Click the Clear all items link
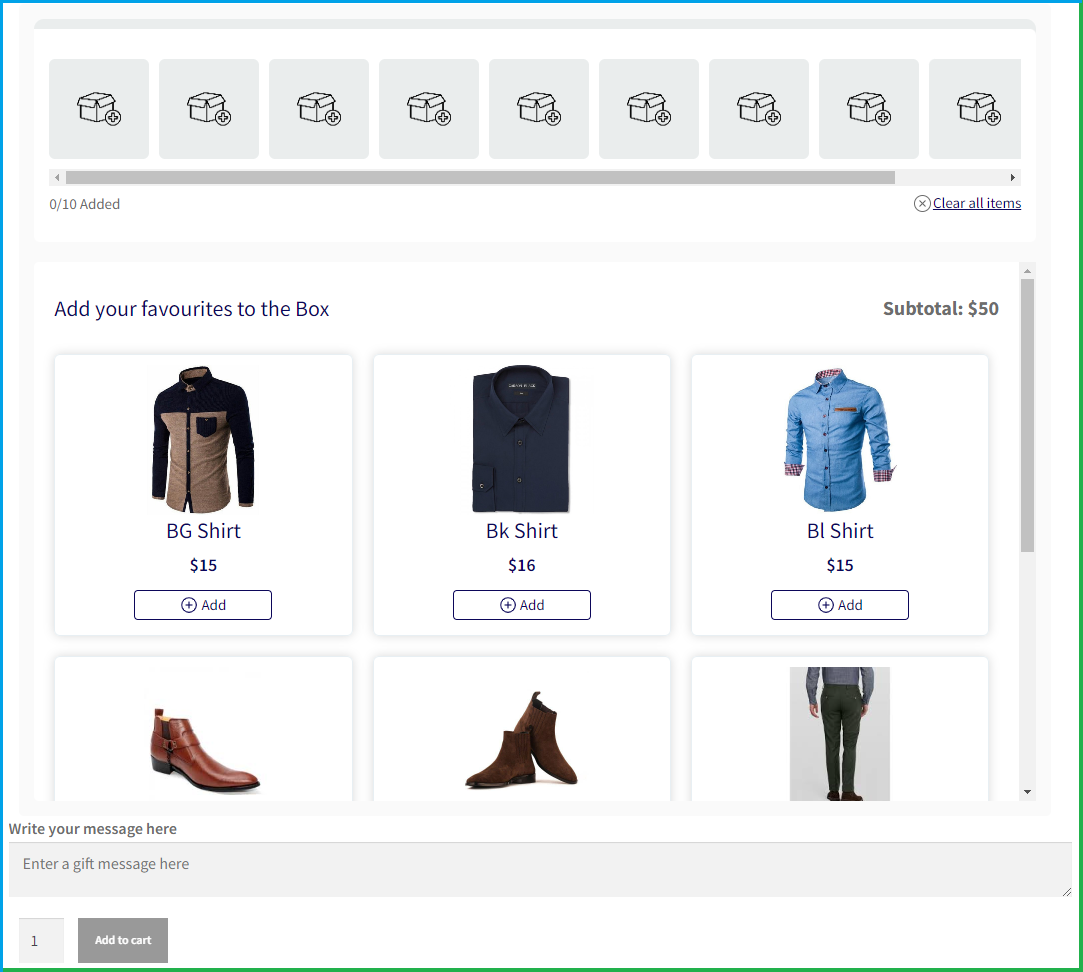 976,203
